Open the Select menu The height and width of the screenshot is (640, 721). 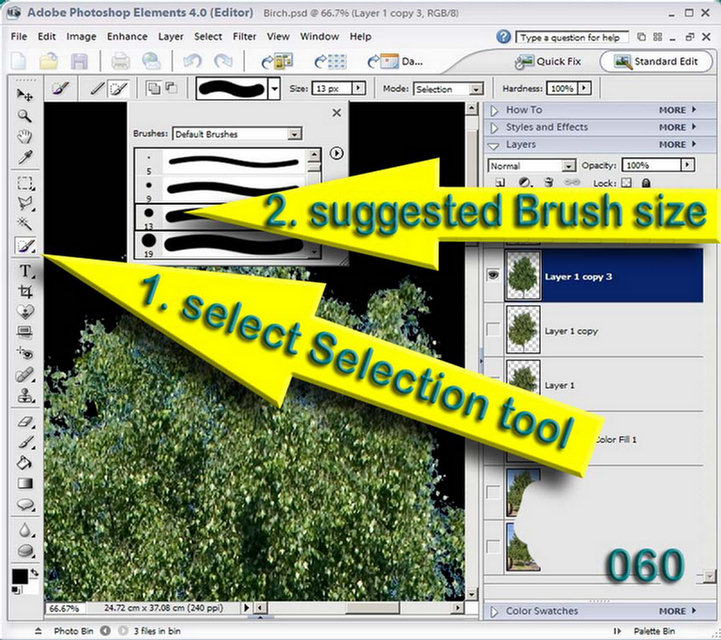tap(208, 36)
